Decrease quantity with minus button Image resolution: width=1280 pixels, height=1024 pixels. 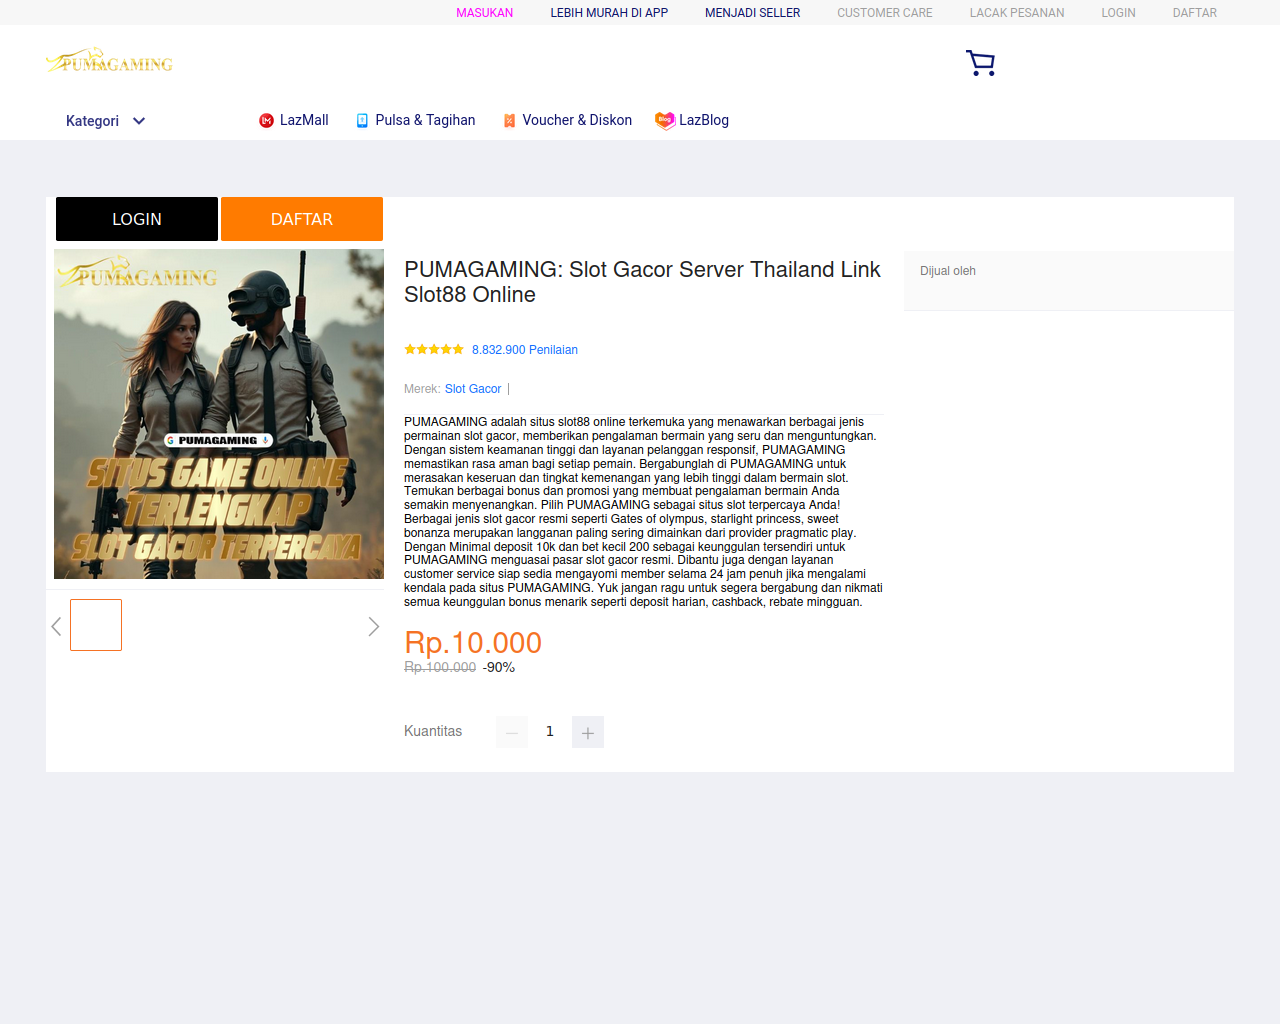[512, 732]
